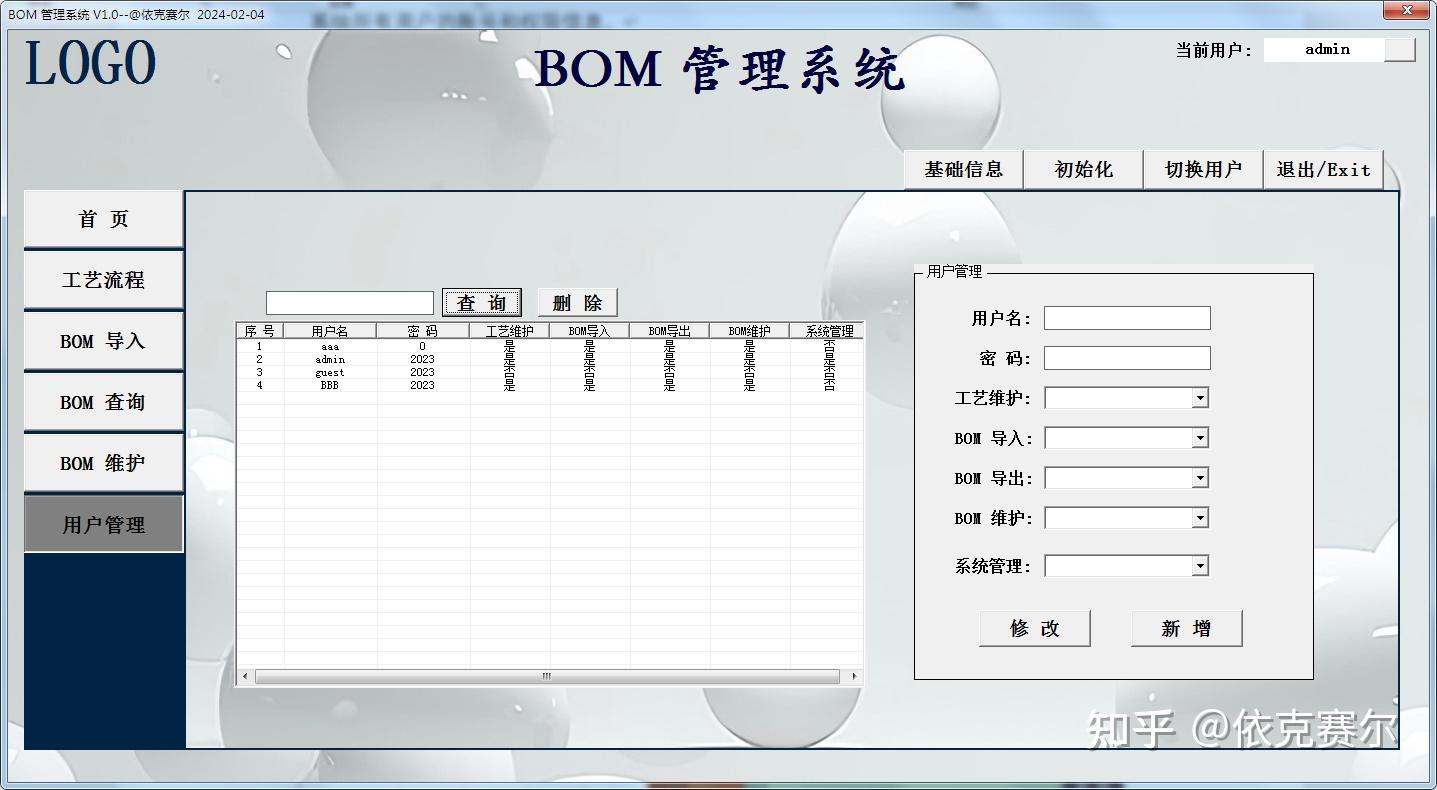Click 退出/Exit to quit the system
1437x790 pixels.
[x=1323, y=169]
